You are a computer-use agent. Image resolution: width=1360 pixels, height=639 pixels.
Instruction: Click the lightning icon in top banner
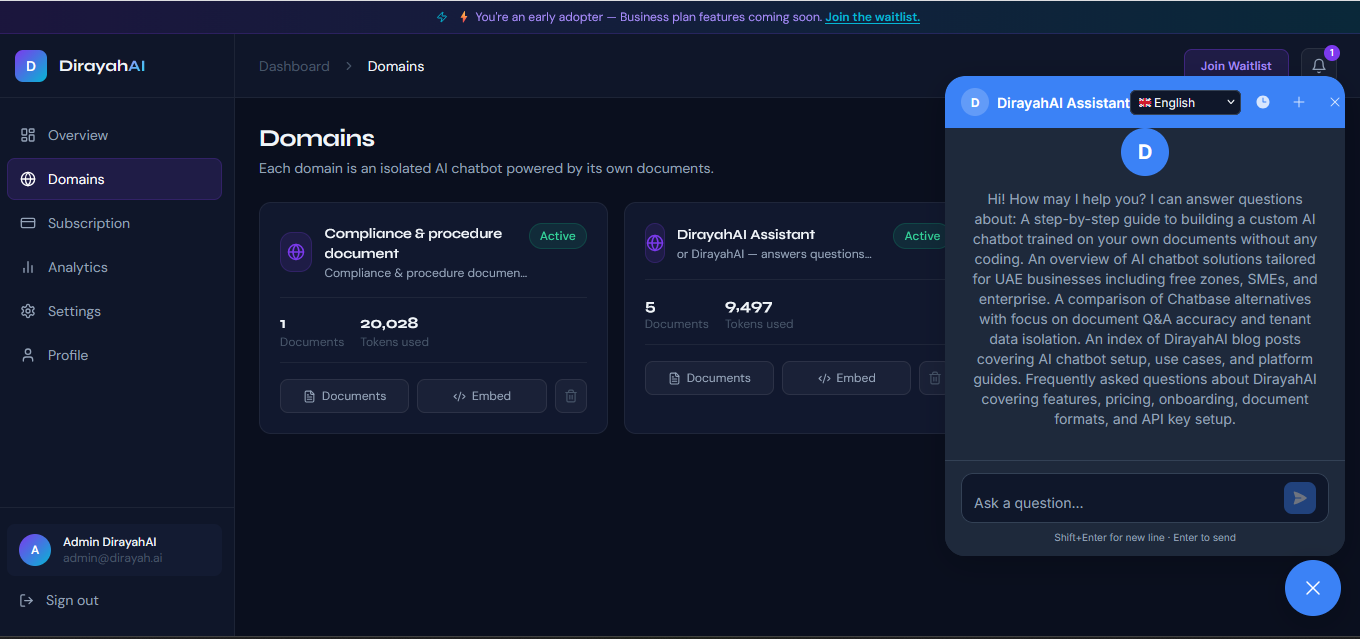[x=463, y=17]
